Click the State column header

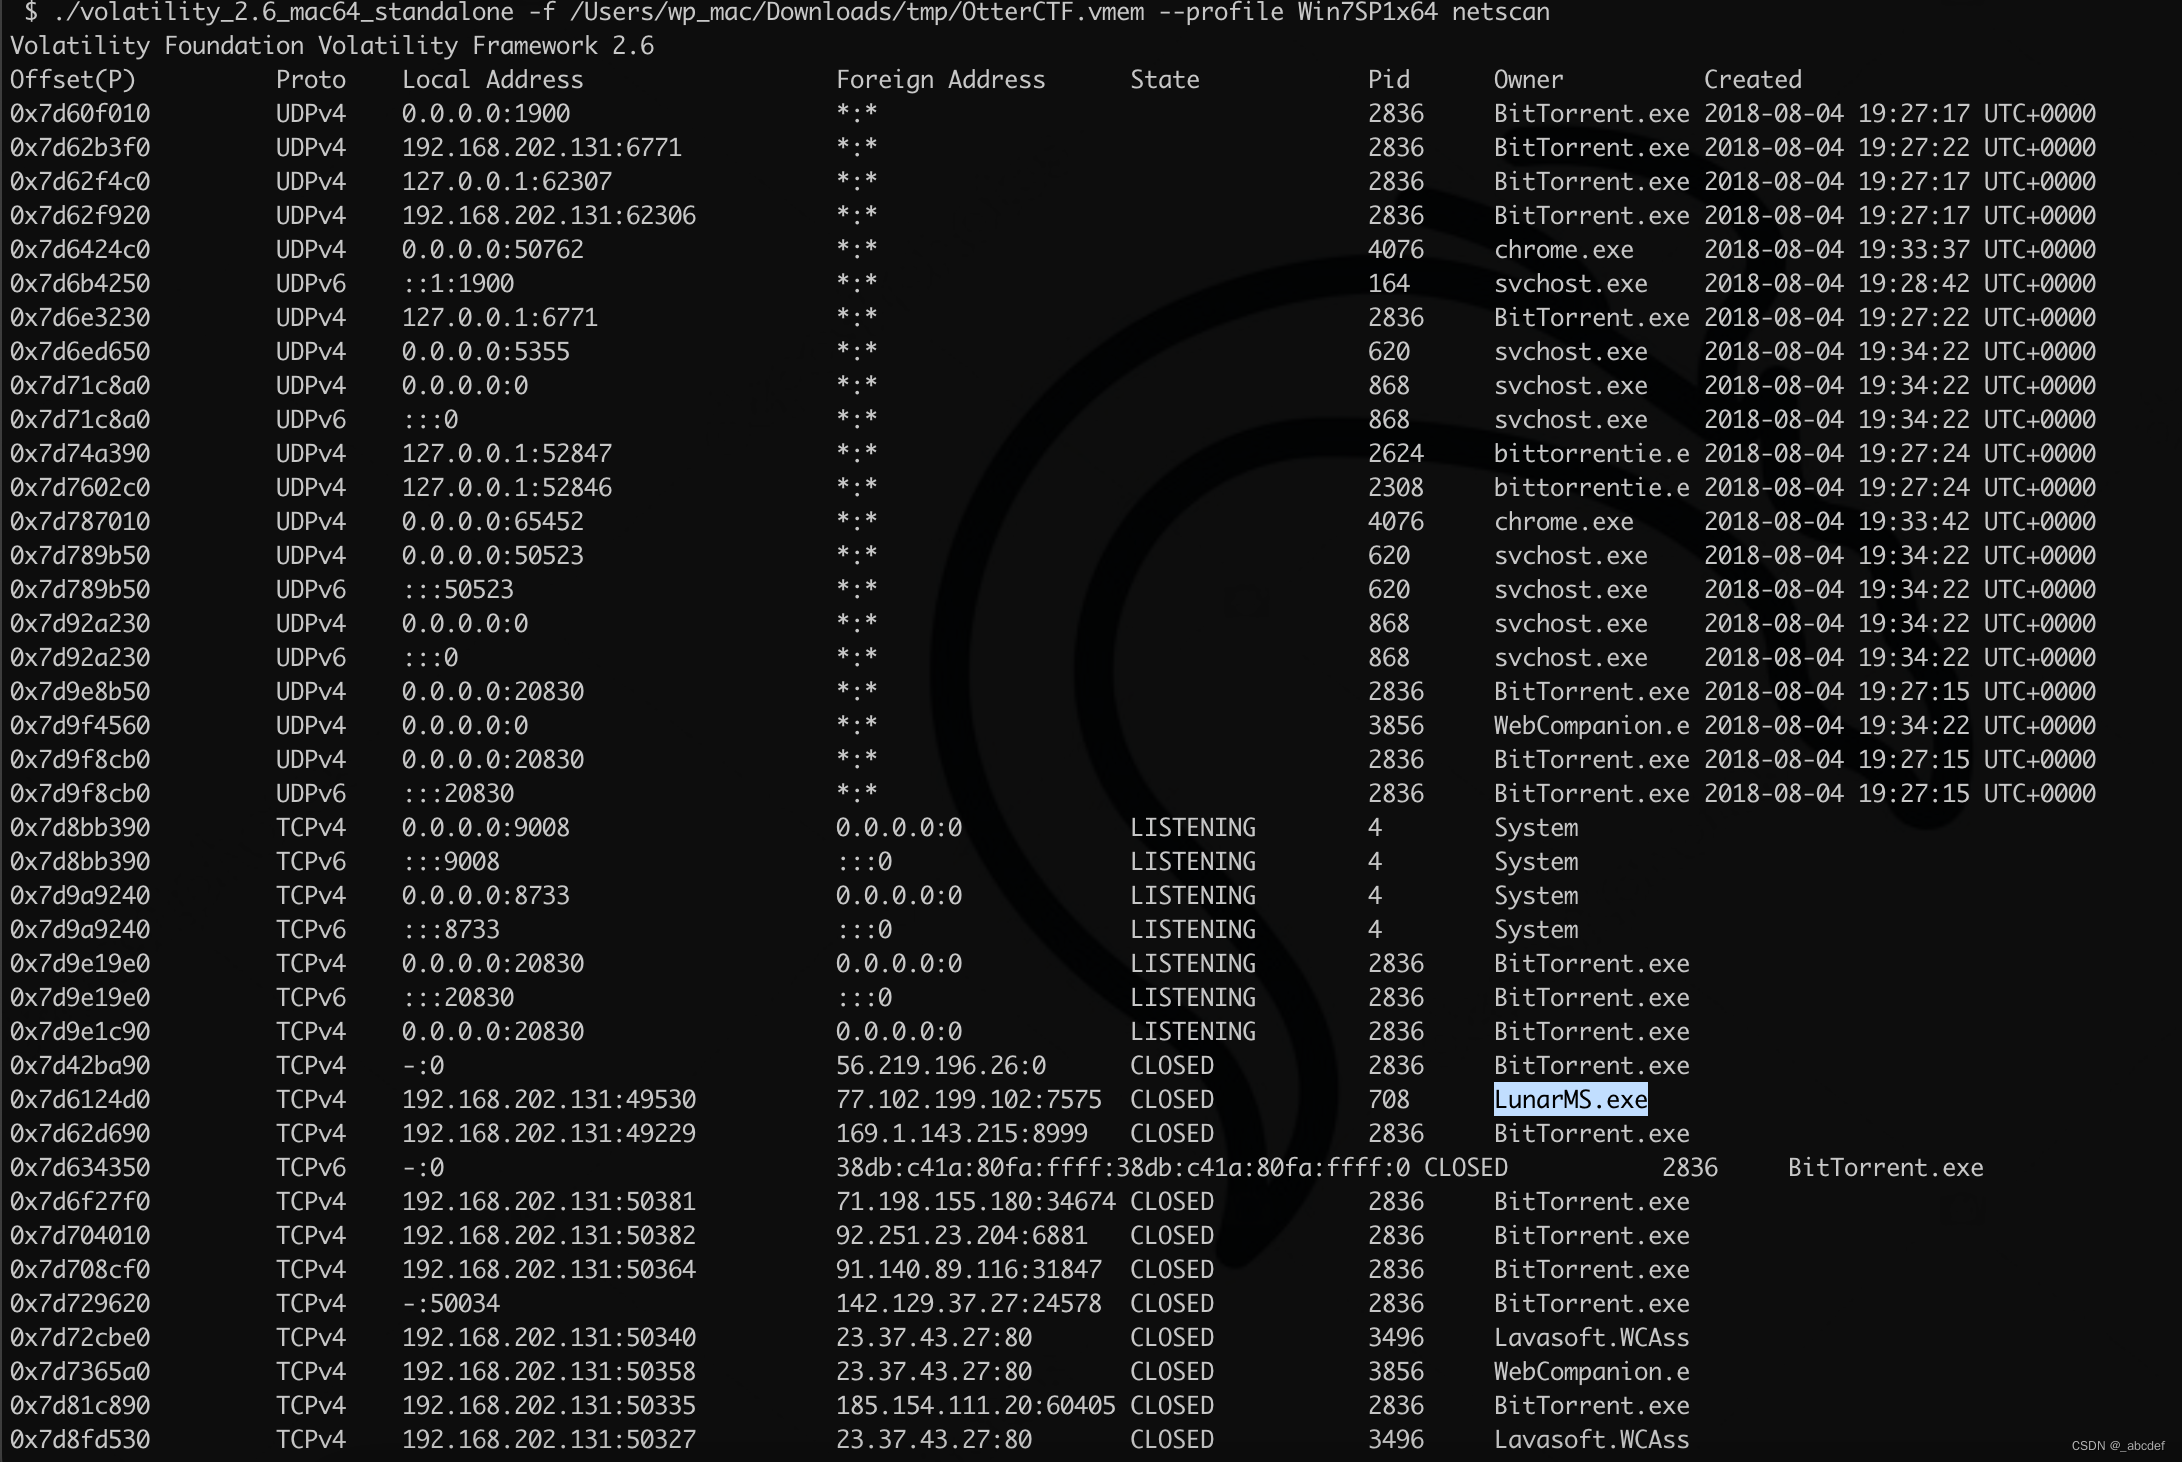[x=1165, y=80]
